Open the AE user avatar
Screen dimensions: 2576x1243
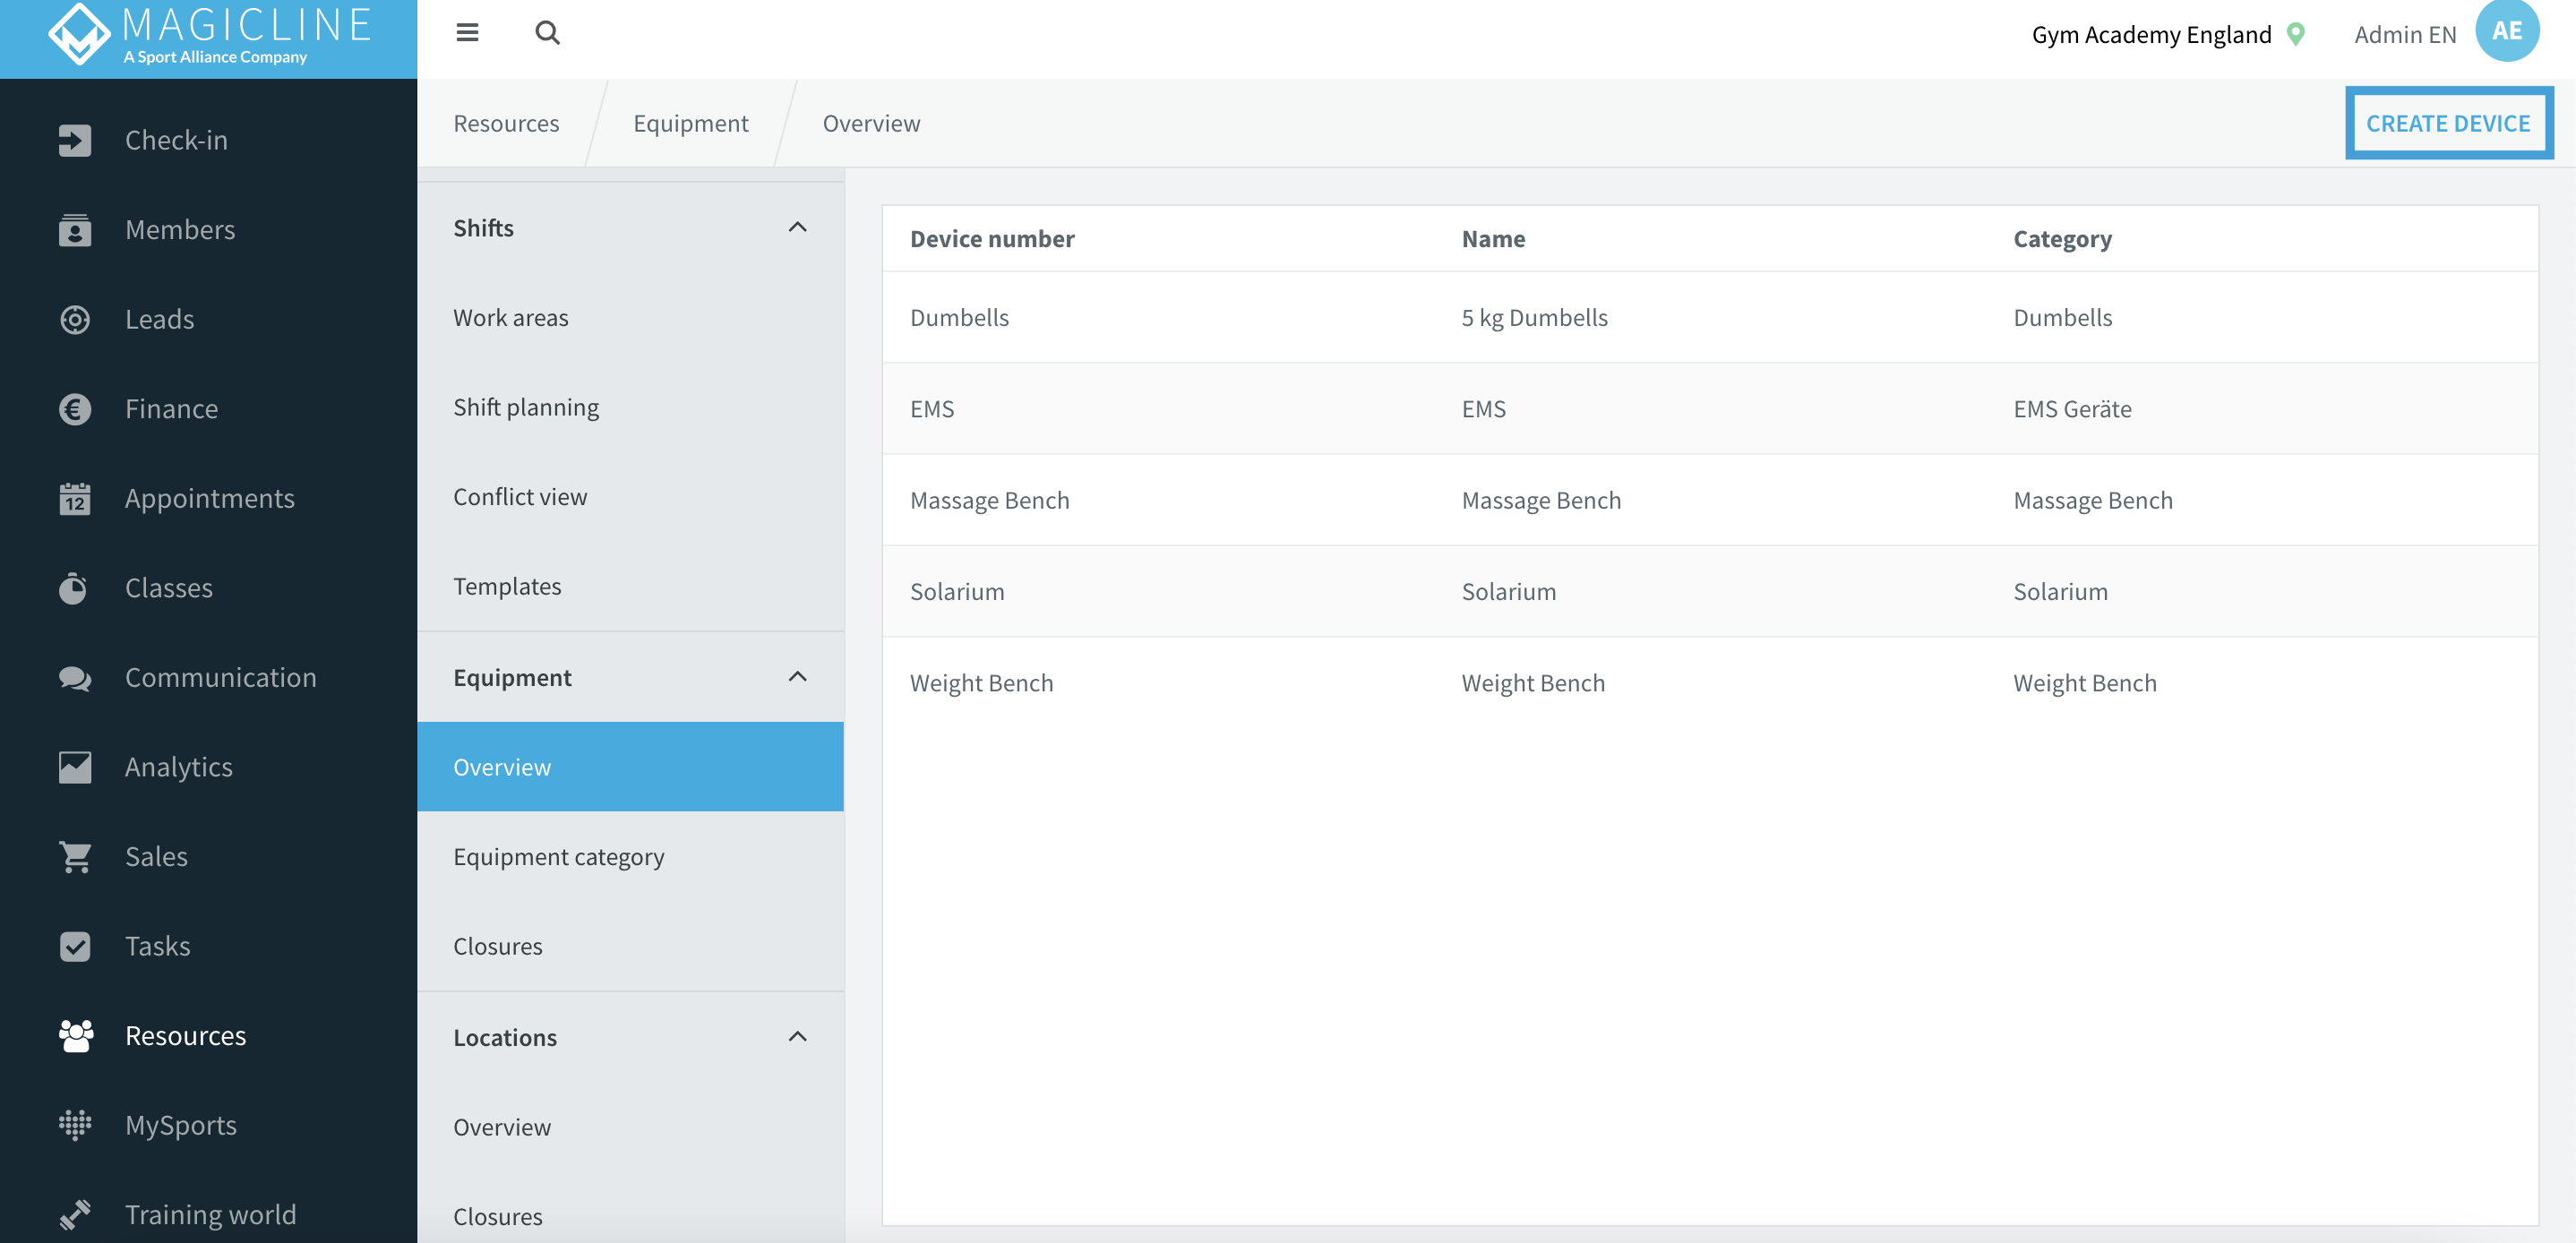tap(2507, 31)
